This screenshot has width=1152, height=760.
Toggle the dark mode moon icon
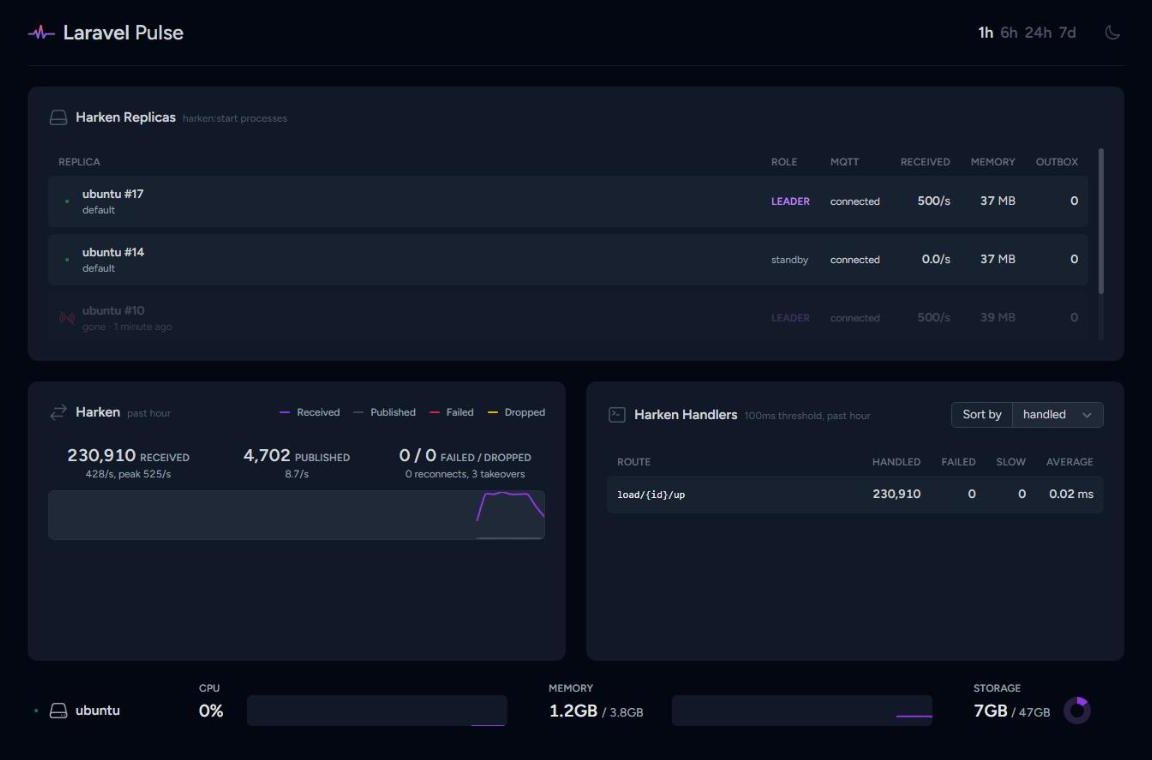click(x=1112, y=32)
